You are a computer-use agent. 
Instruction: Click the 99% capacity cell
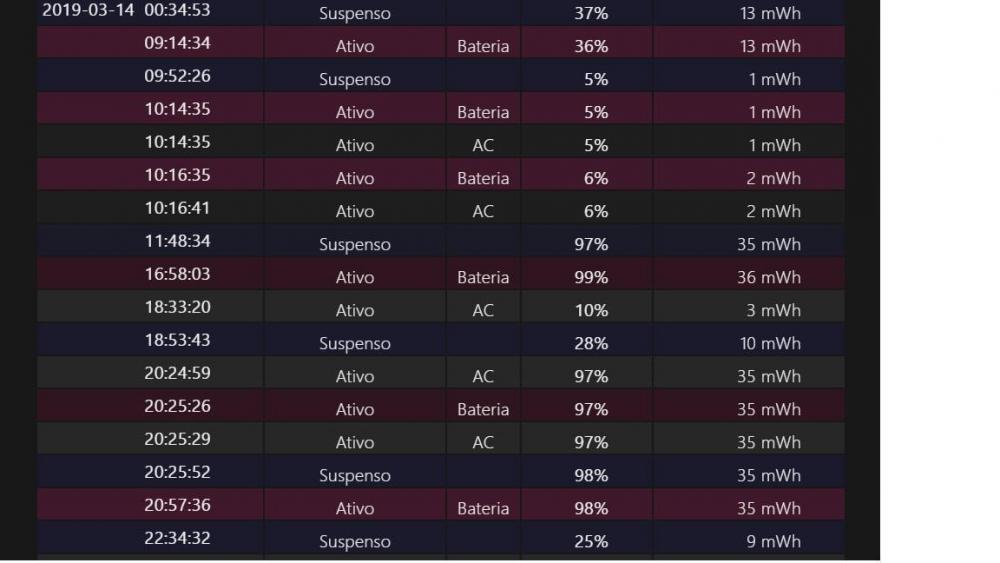coord(591,277)
